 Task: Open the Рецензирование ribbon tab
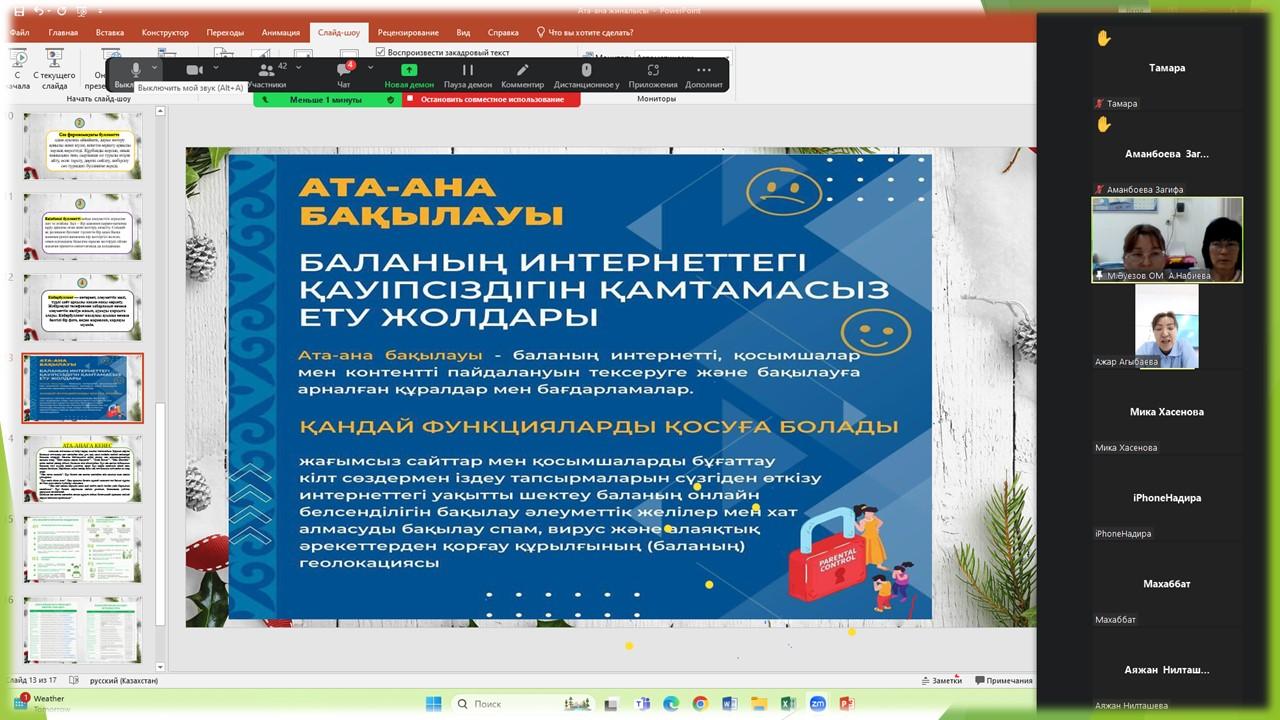(x=406, y=32)
